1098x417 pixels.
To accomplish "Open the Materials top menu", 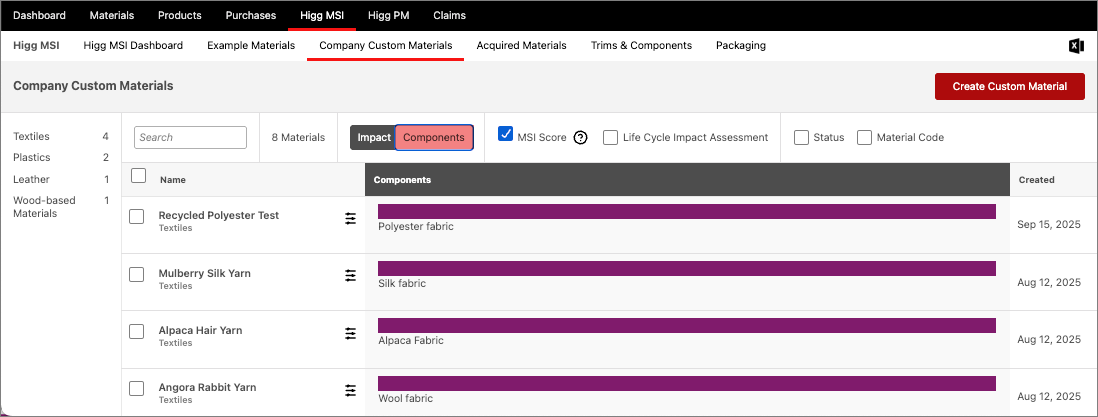I will 112,15.
